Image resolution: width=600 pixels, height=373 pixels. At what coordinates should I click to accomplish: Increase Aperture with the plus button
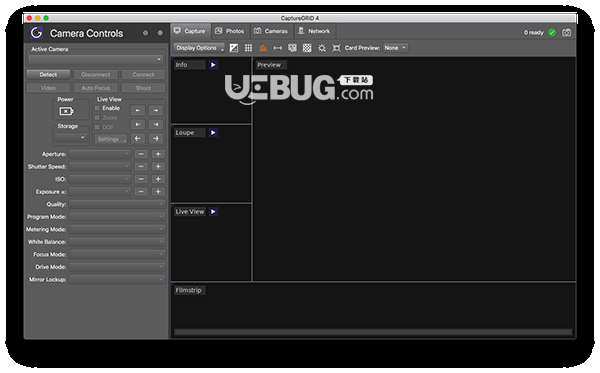158,154
